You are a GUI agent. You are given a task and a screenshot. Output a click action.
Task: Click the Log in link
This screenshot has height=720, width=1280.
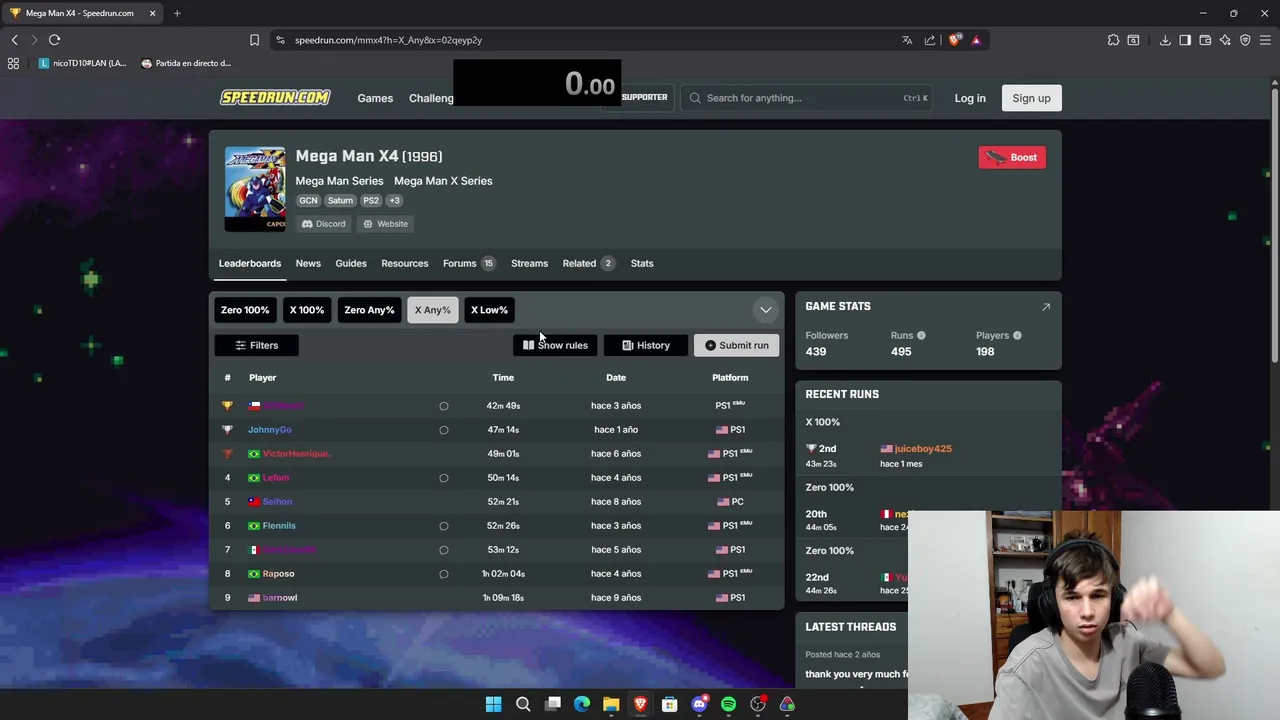tap(970, 98)
